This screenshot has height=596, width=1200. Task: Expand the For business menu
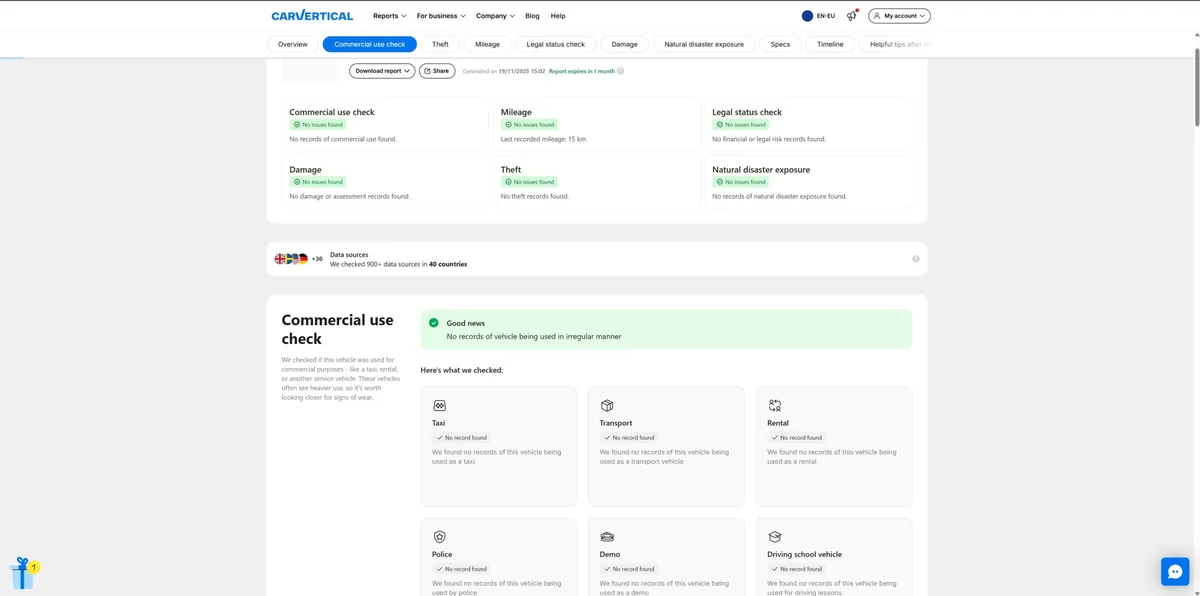click(441, 16)
